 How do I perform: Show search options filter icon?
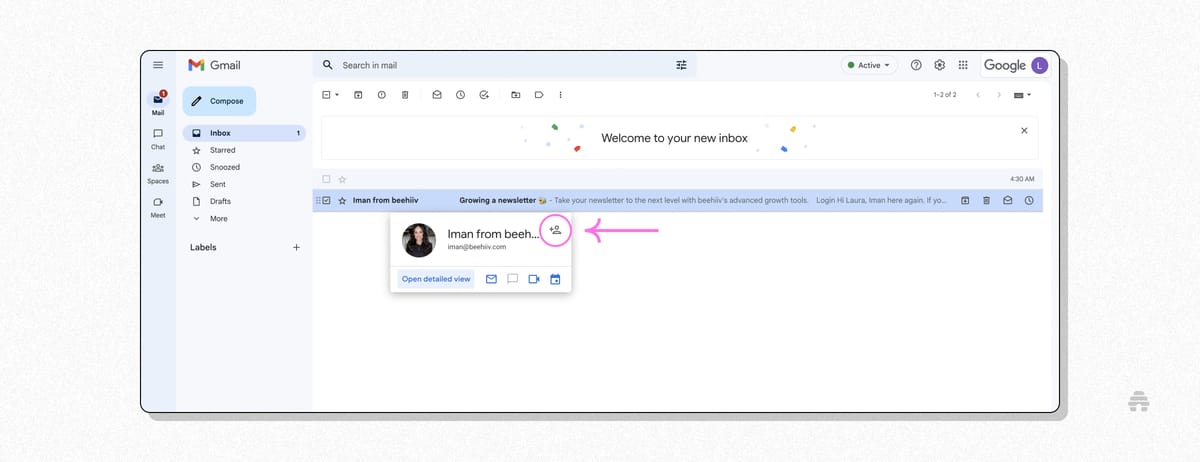coord(682,65)
